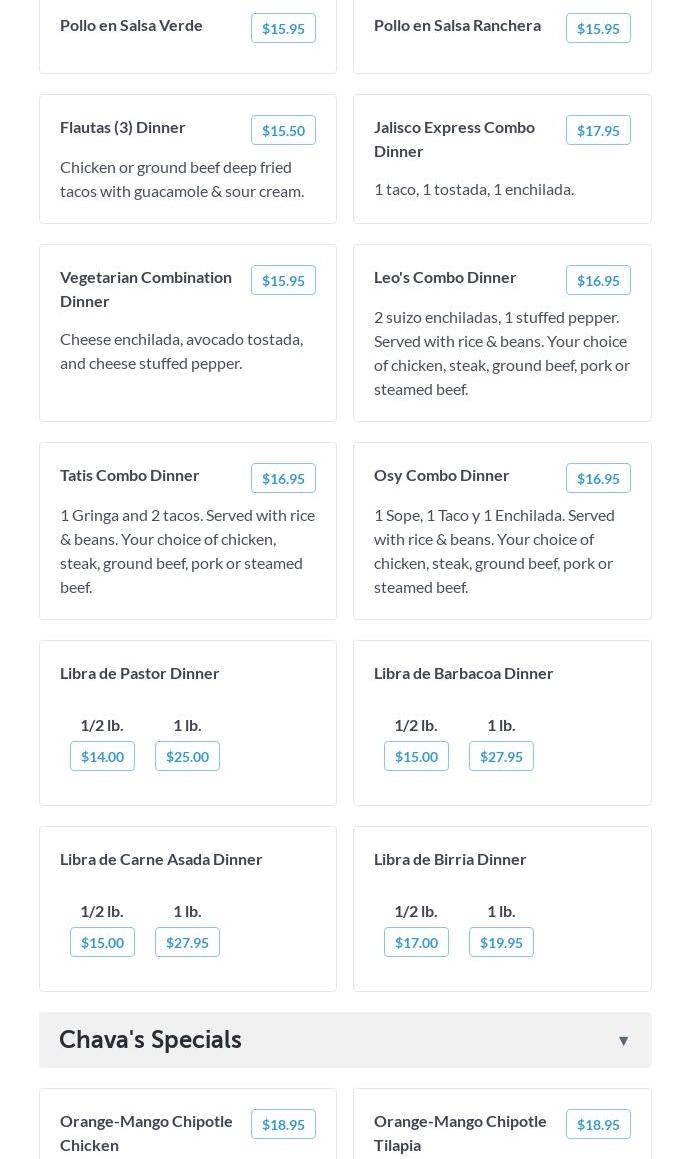Screen dimensions: 690x1159
Task: Click Orange-Mango Chipotle Tilapia $18.95 price
Action: pos(598,1125)
